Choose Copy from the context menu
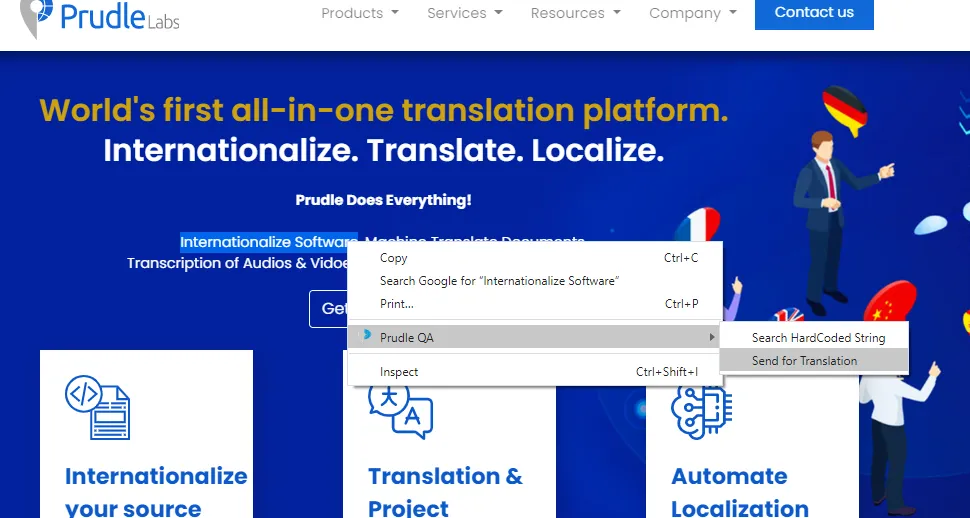 535,258
